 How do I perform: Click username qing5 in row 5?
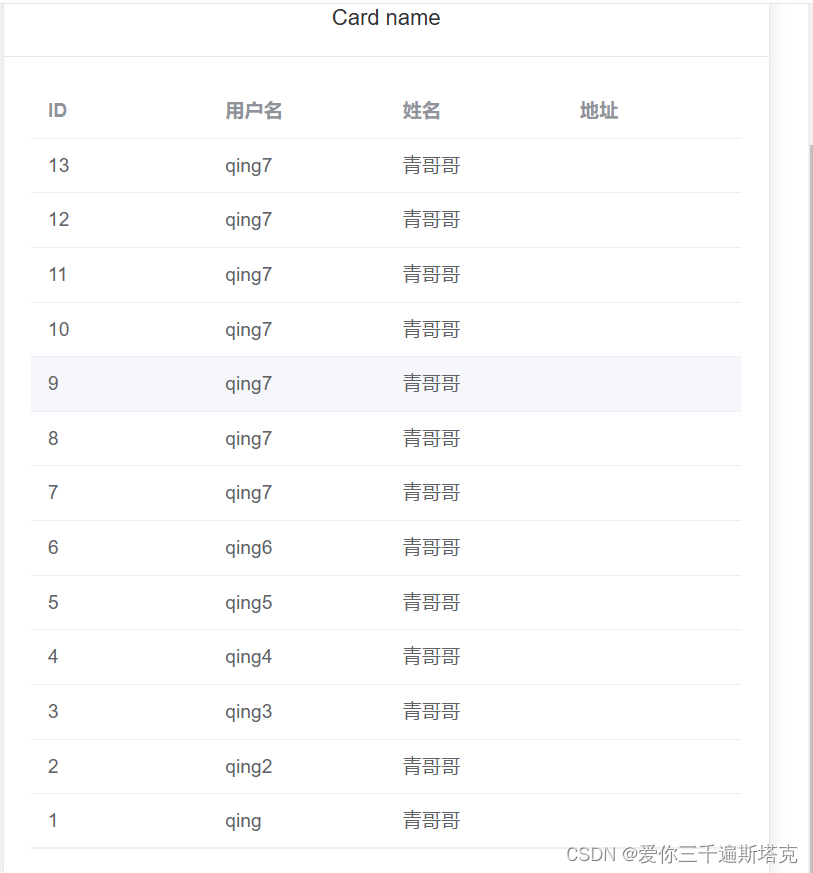point(249,601)
